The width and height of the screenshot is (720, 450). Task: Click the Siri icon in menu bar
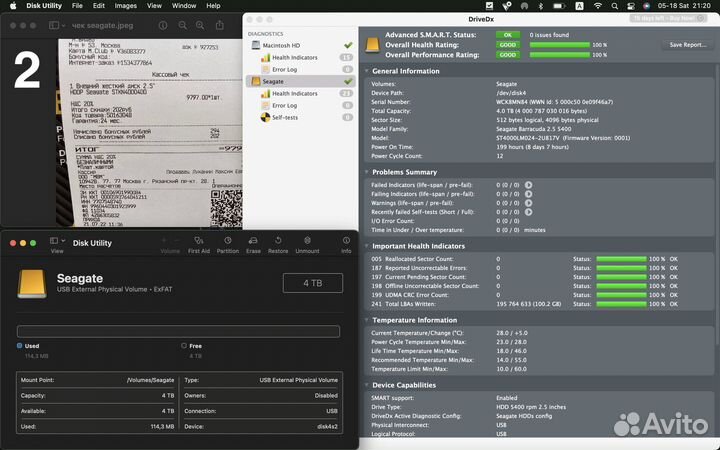tap(647, 6)
